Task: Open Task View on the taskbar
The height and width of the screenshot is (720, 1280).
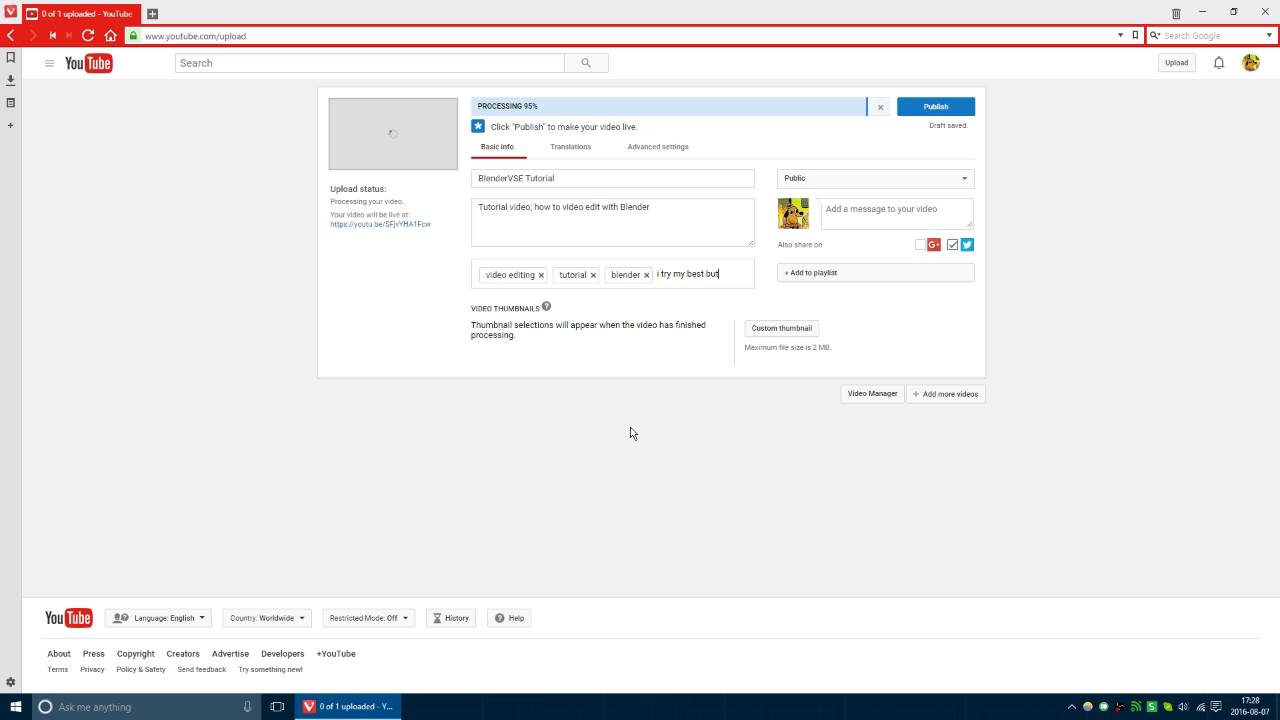Action: pos(277,706)
